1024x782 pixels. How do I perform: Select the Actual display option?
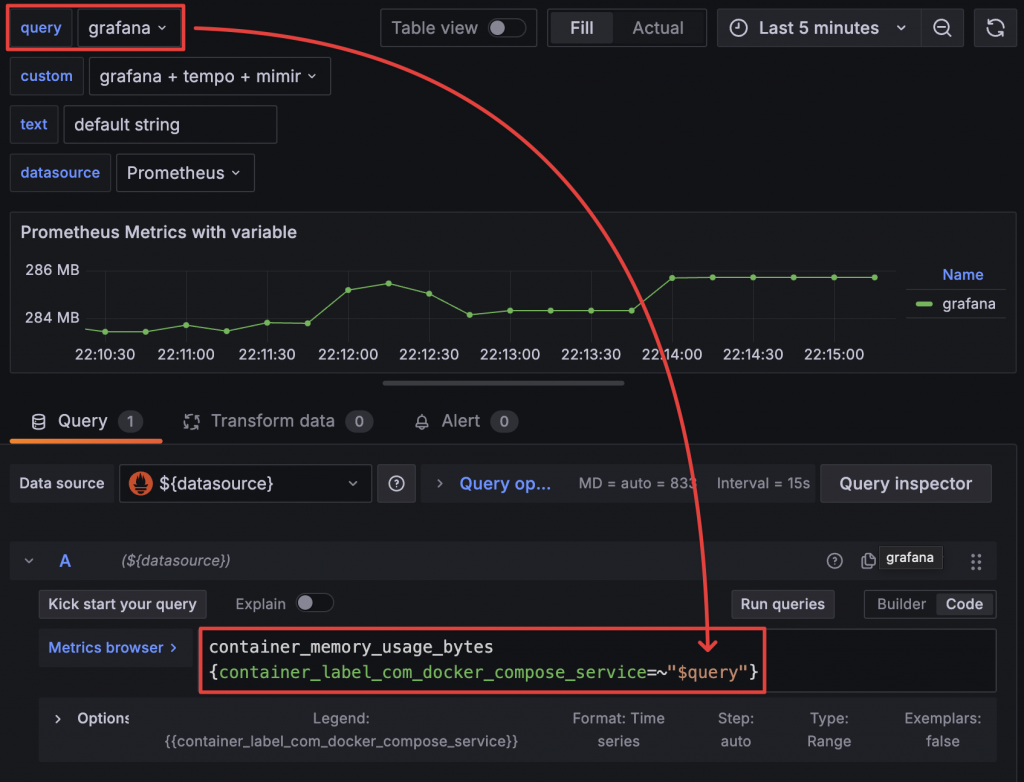(x=658, y=28)
